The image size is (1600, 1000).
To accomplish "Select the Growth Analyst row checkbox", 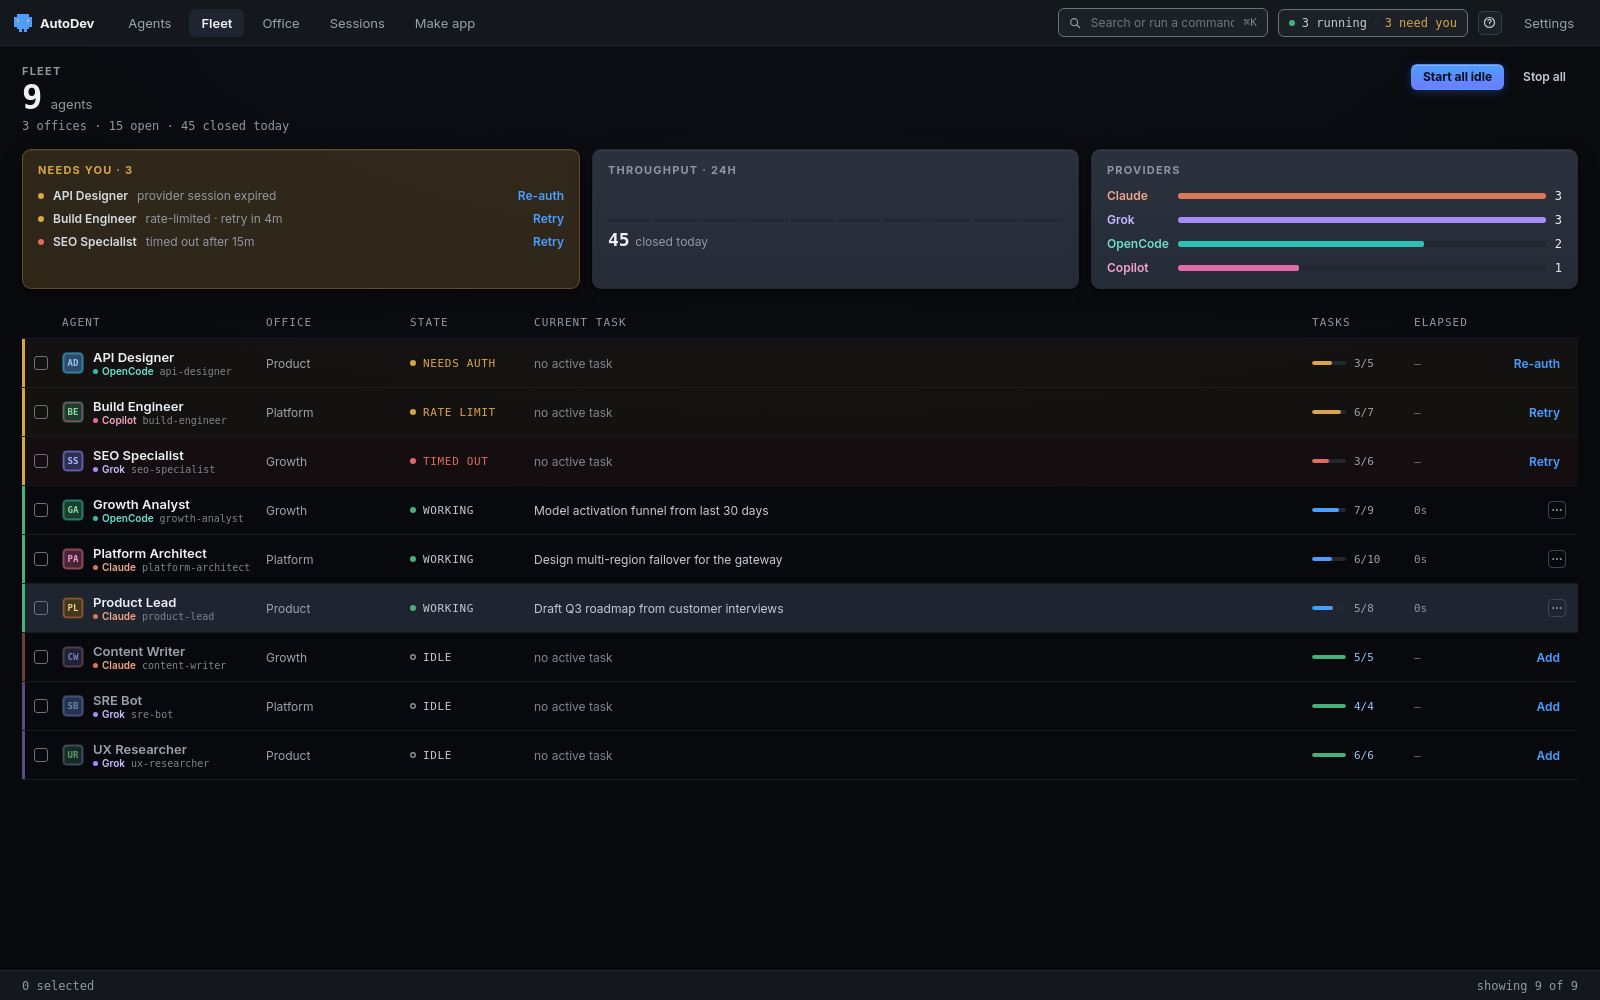I will coord(41,510).
